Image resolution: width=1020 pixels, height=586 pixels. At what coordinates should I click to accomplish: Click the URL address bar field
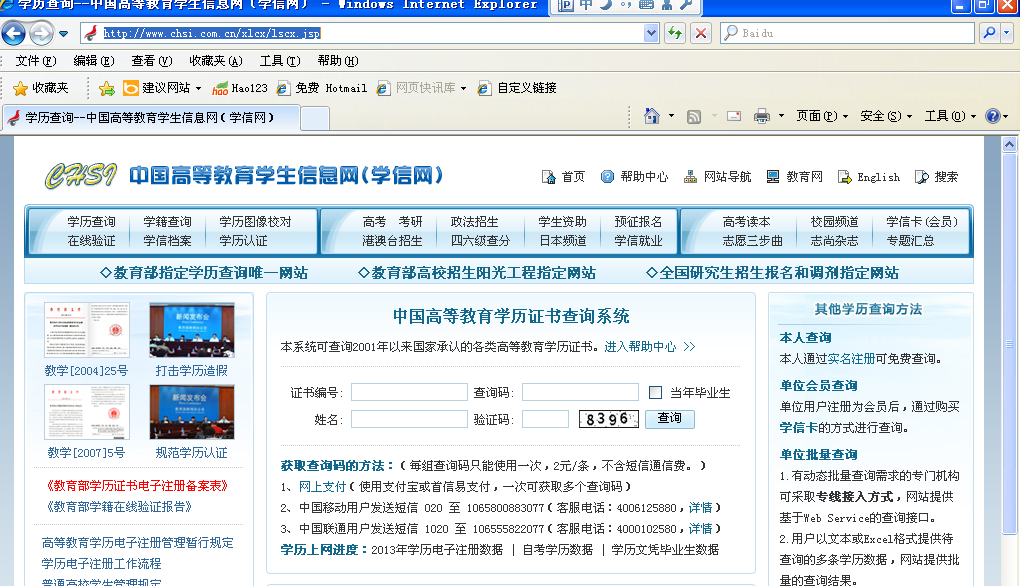[371, 33]
